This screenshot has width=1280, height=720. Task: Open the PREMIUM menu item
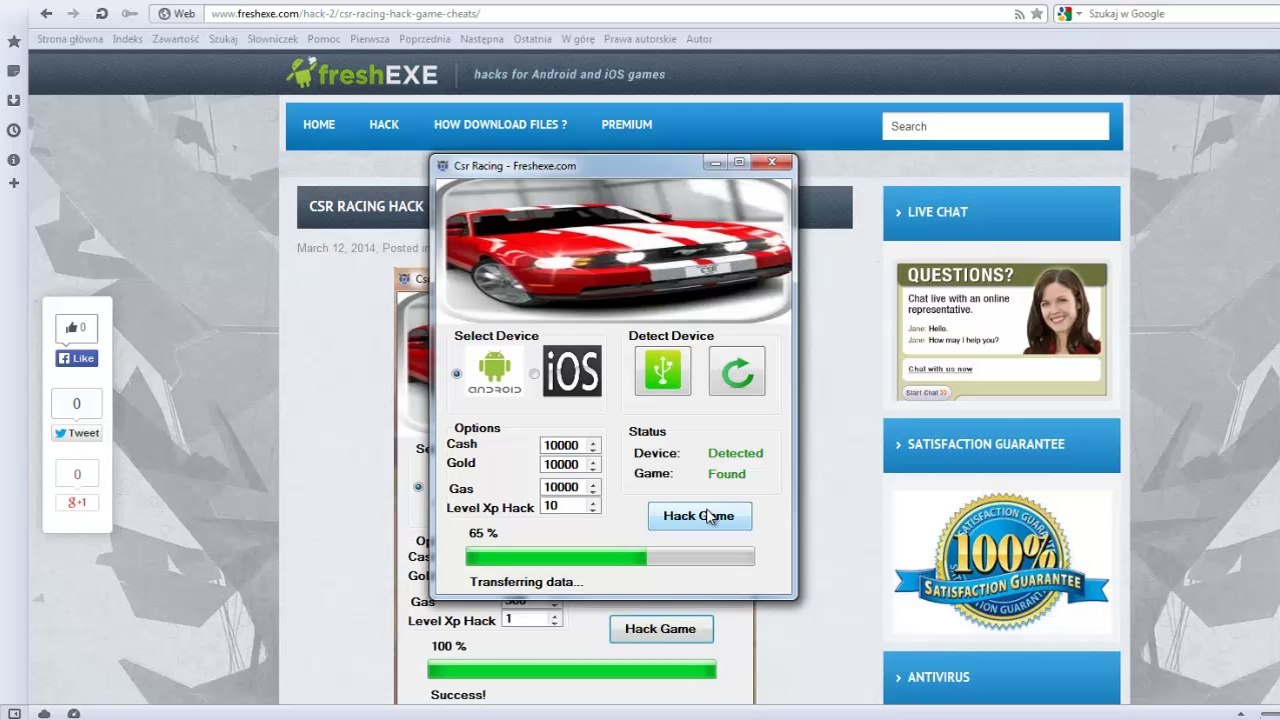[627, 125]
